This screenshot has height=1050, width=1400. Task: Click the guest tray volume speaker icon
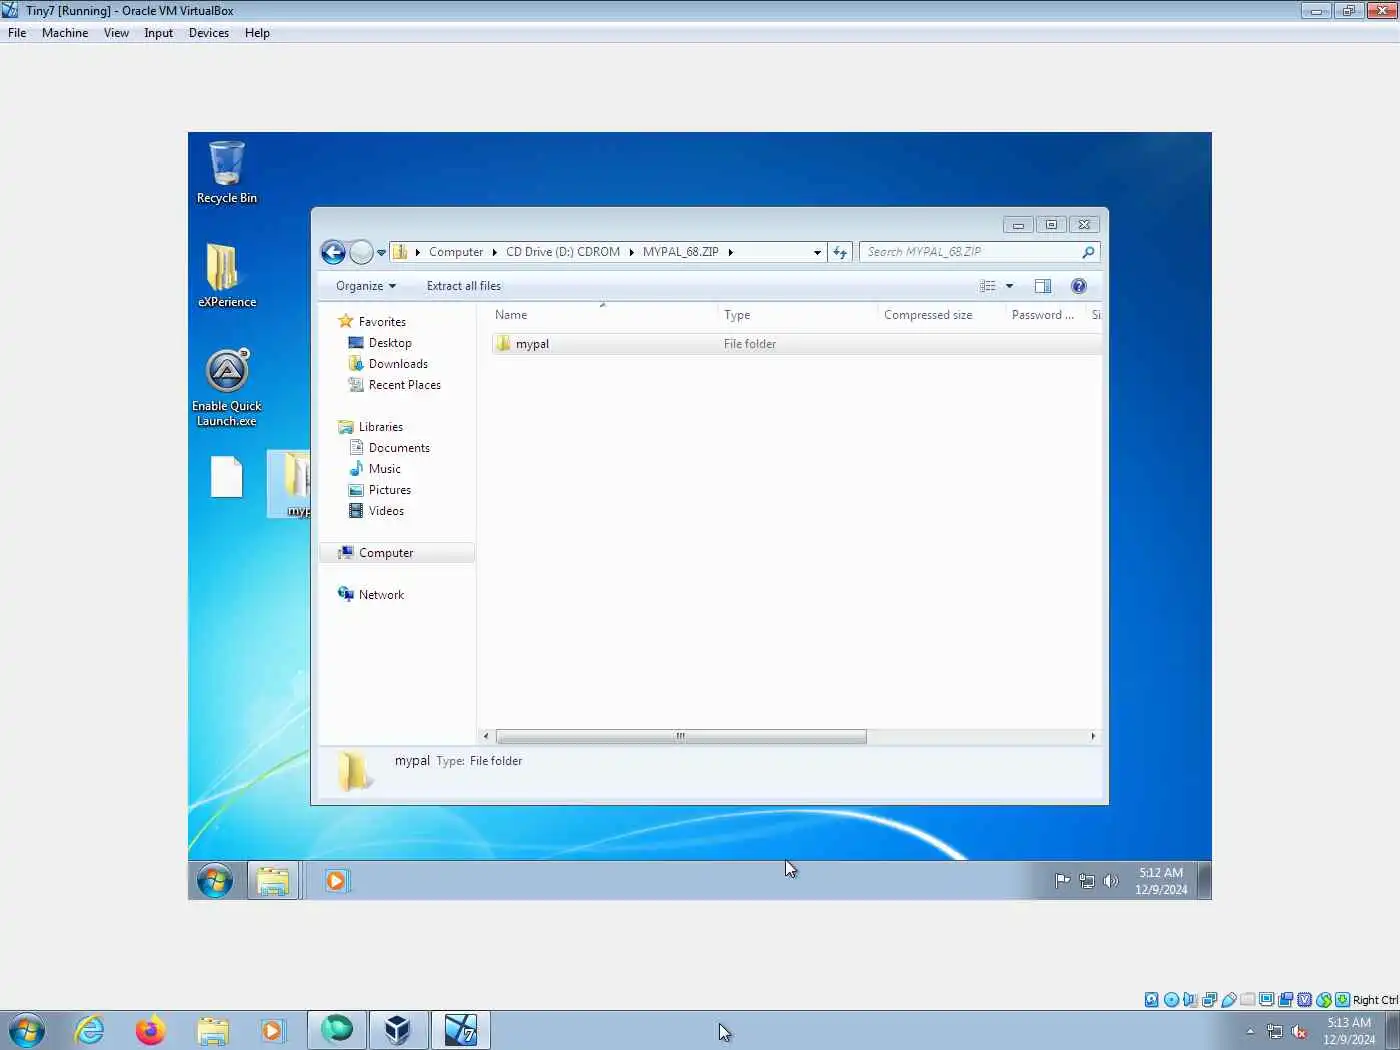point(1111,881)
